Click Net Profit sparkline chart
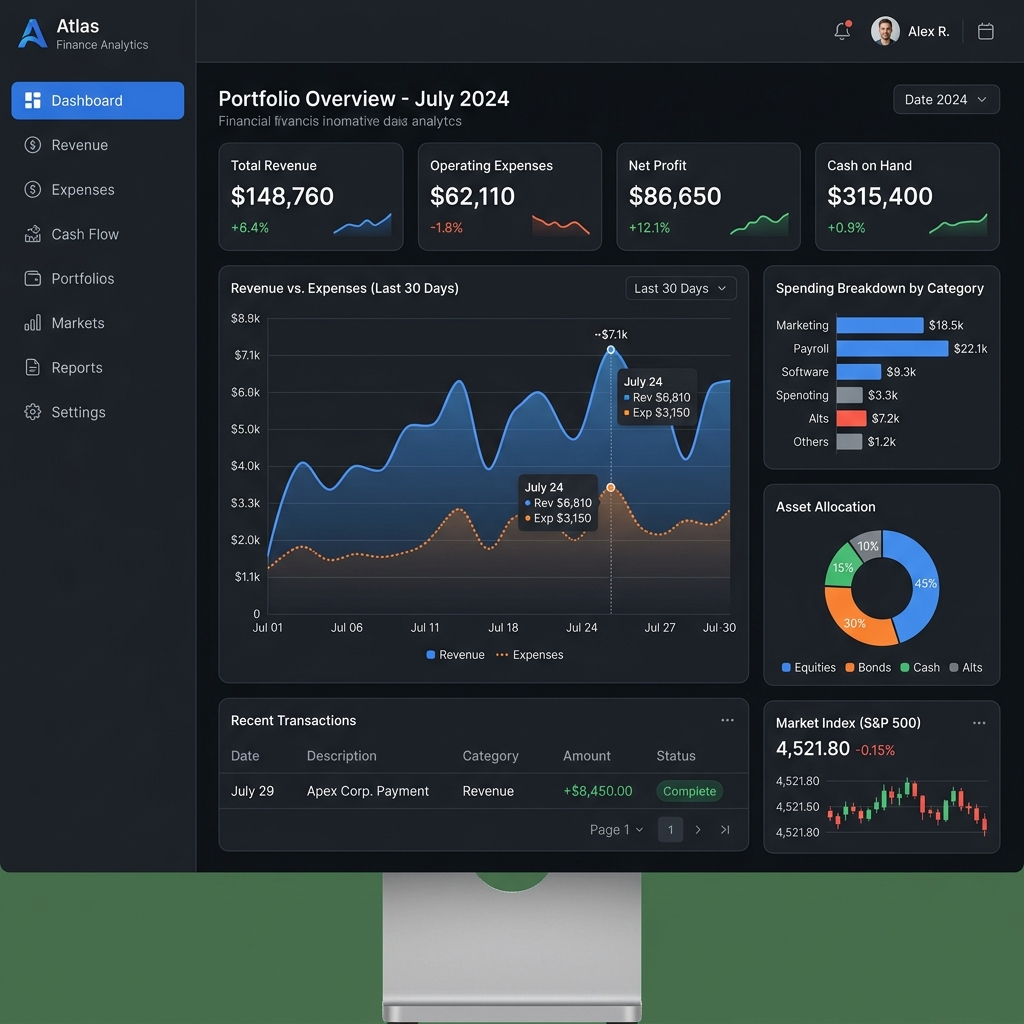The width and height of the screenshot is (1024, 1024). click(x=760, y=224)
